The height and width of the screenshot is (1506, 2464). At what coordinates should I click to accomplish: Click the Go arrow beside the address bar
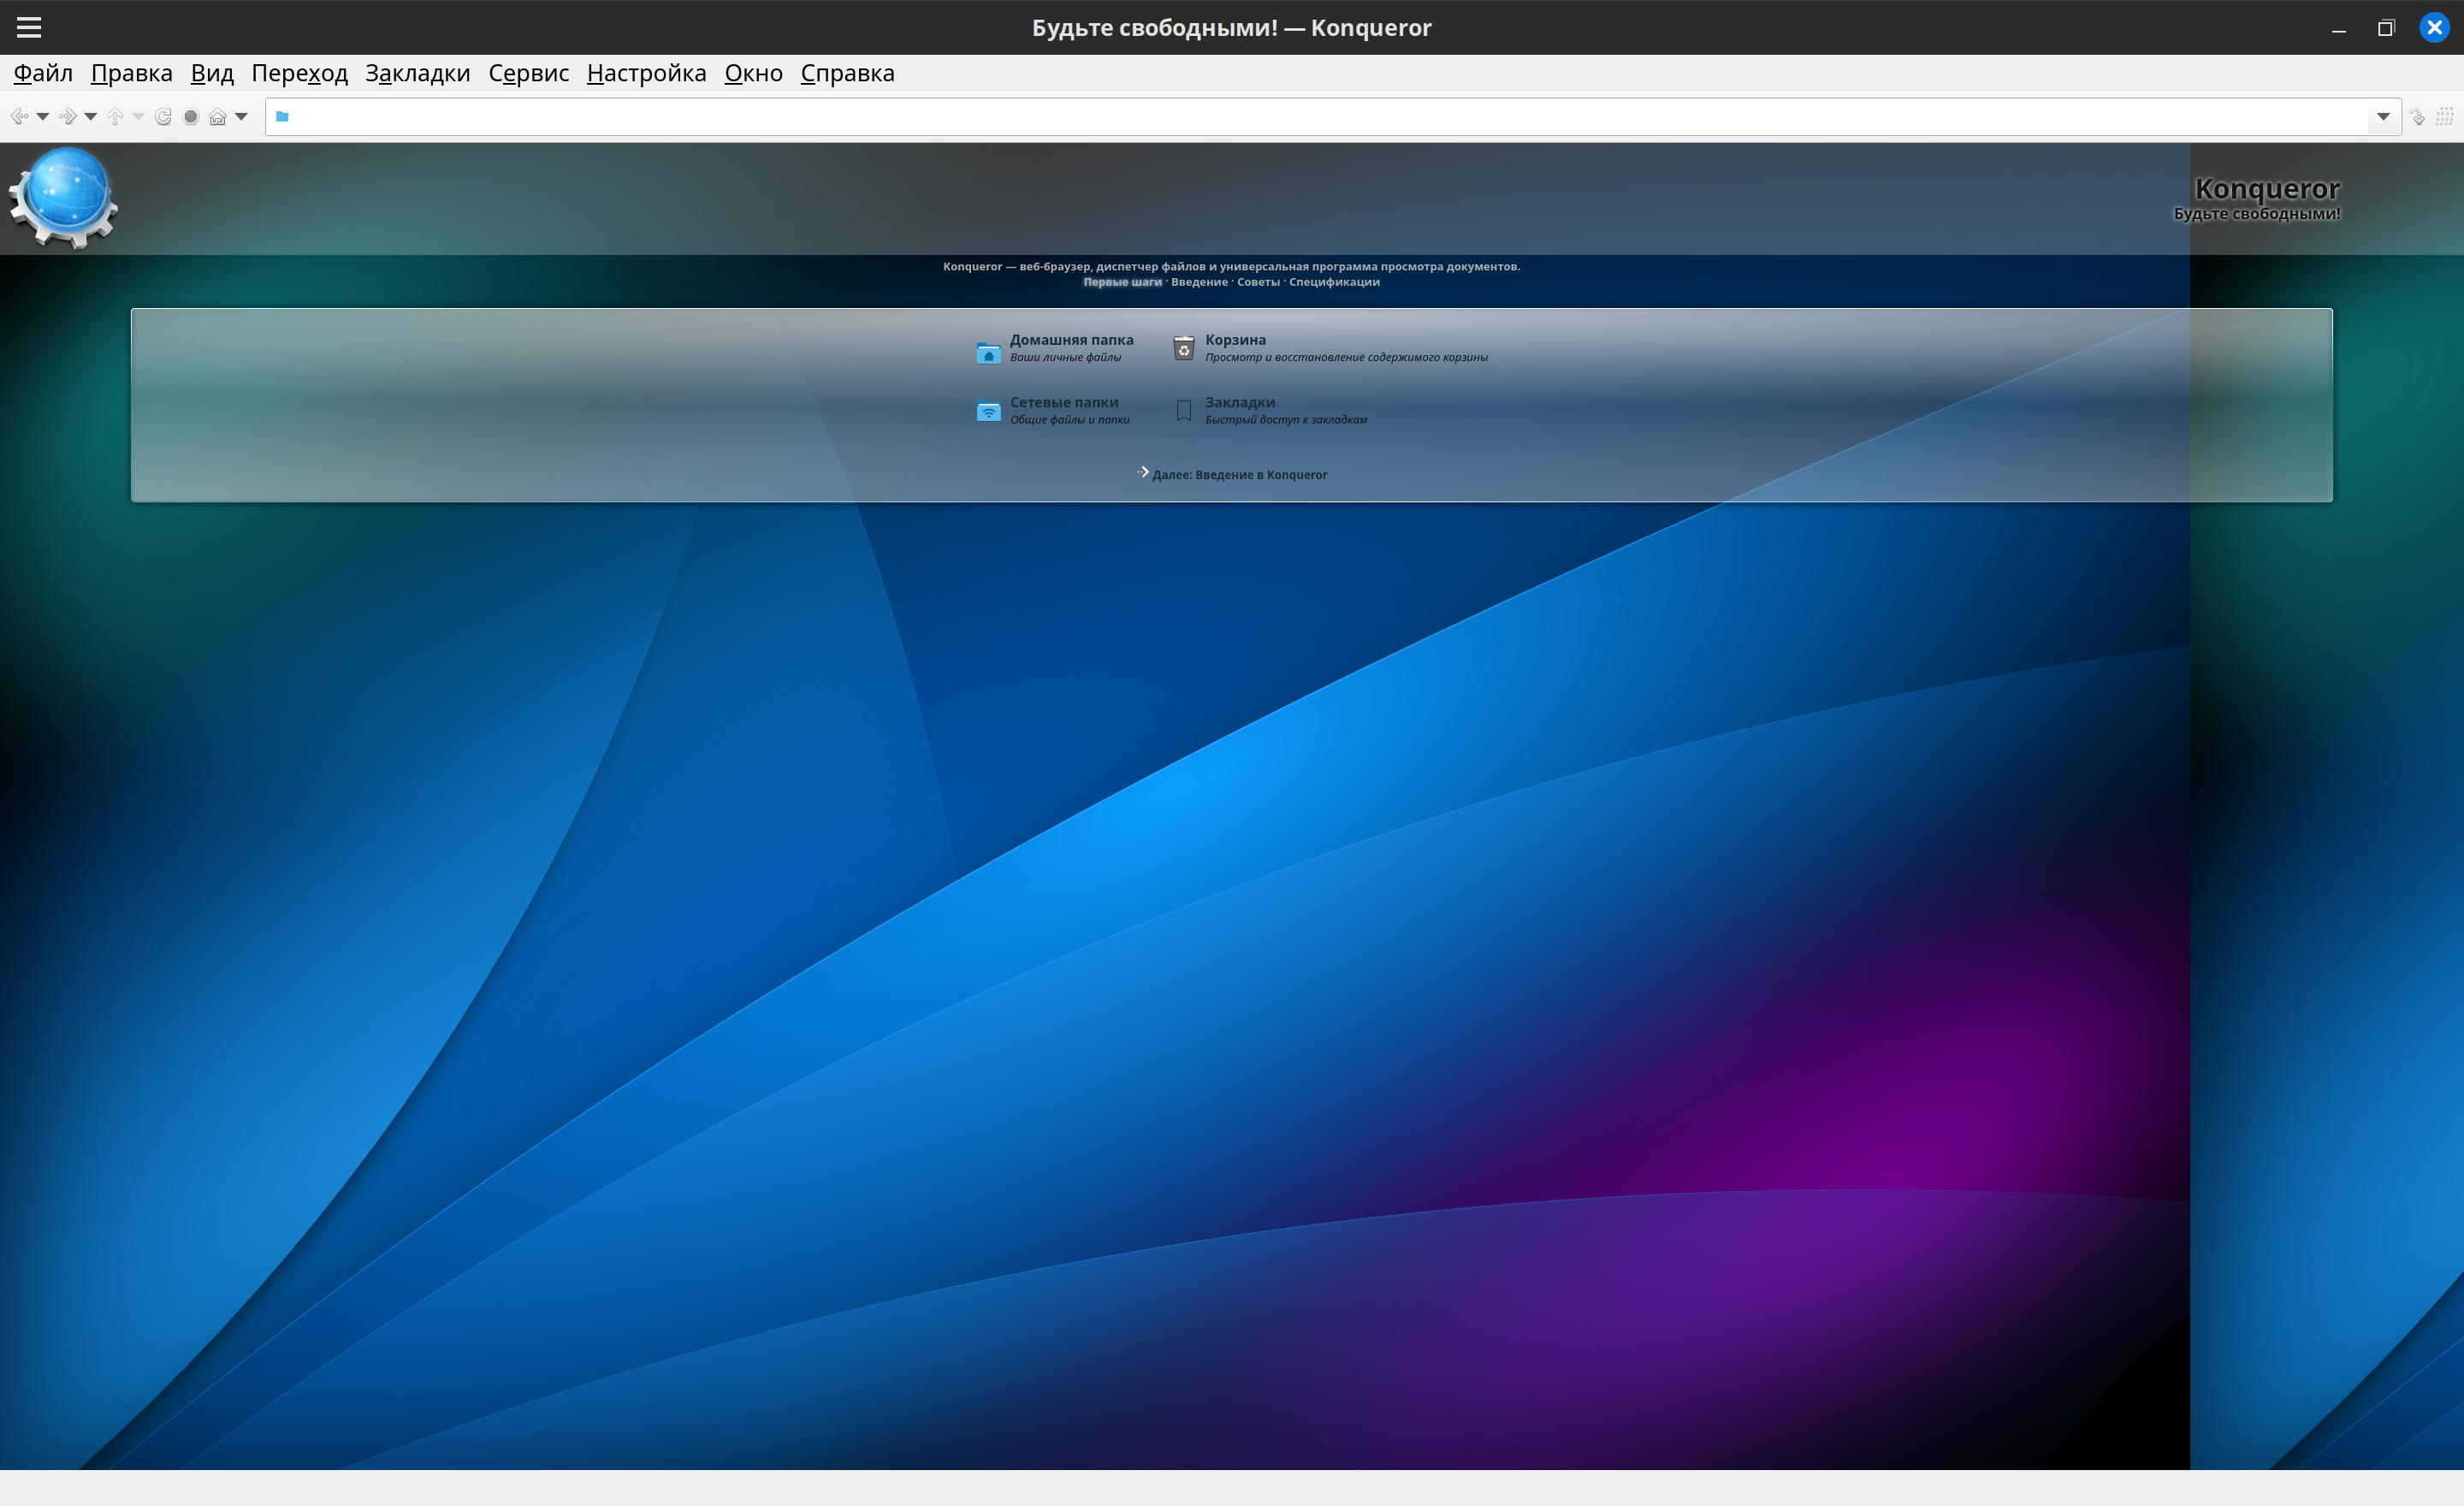coord(2417,117)
